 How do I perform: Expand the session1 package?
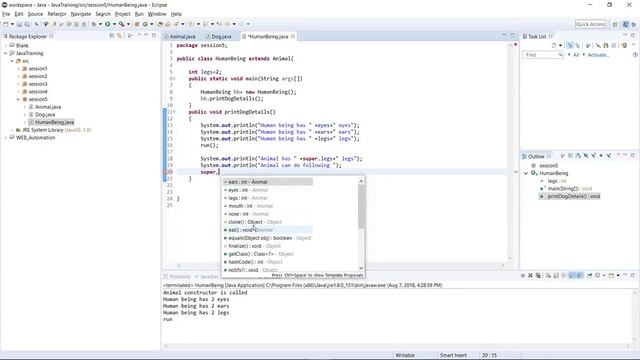pyautogui.click(x=18, y=69)
